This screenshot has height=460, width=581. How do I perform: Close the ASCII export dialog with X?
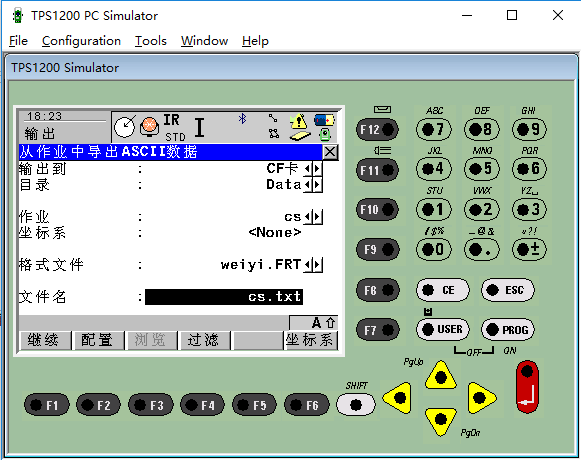click(330, 152)
